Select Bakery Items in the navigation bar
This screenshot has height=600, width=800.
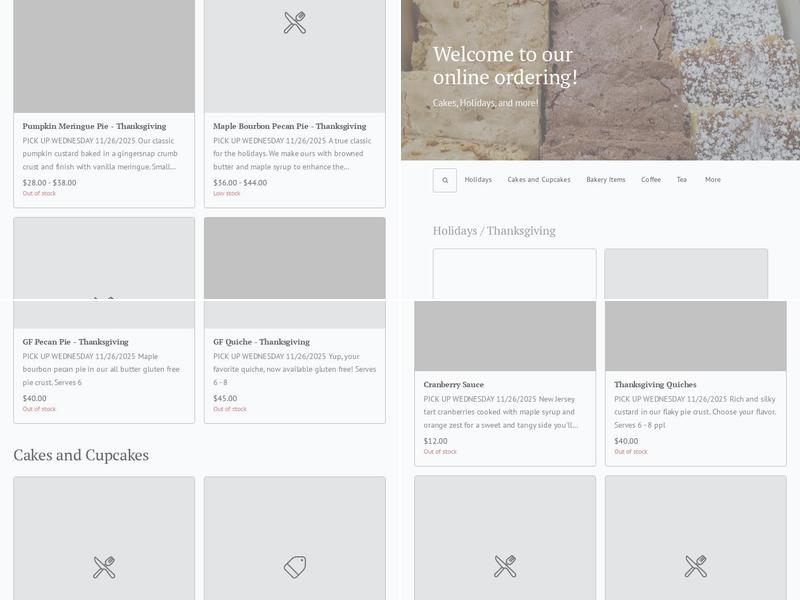605,180
